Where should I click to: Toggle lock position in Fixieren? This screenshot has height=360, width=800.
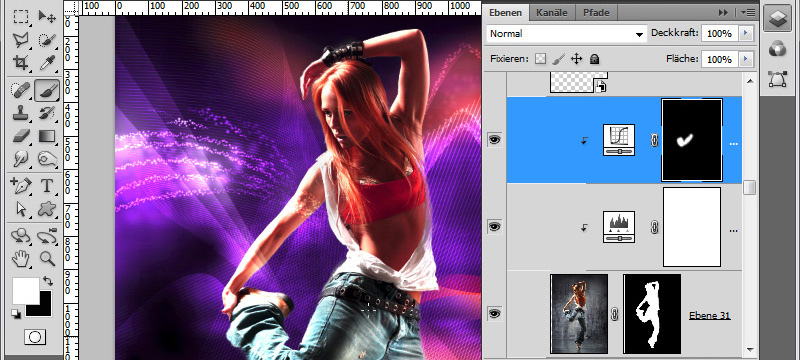click(577, 59)
